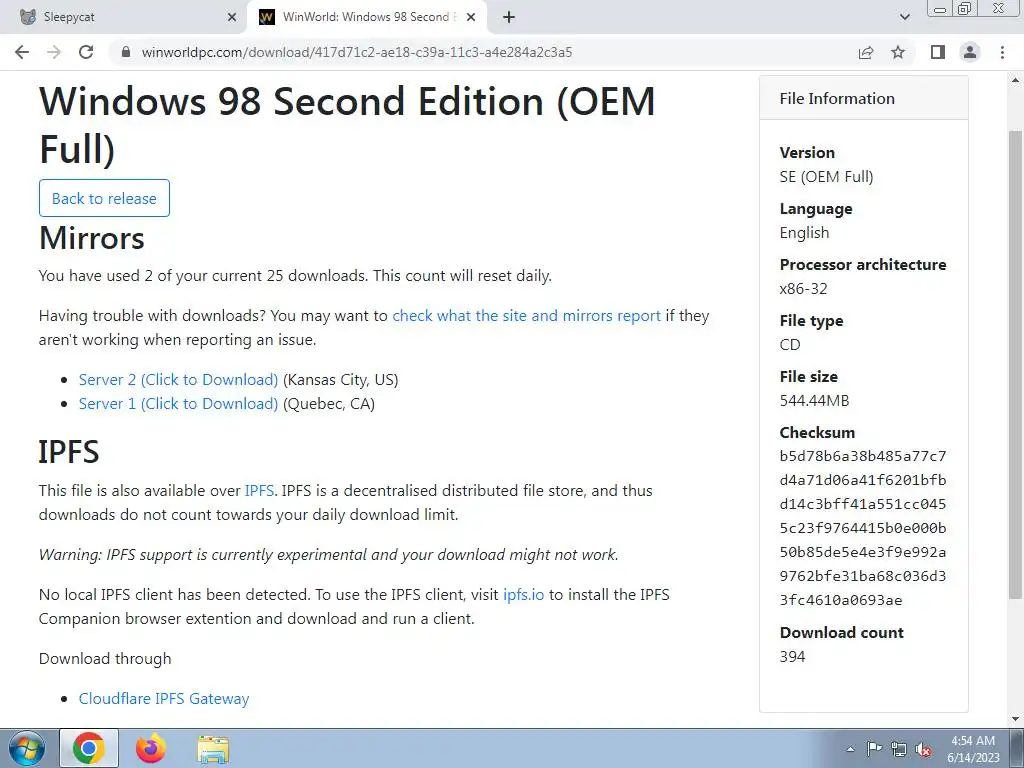Viewport: 1024px width, 768px height.
Task: Open Windows Explorer from the taskbar
Action: point(213,749)
